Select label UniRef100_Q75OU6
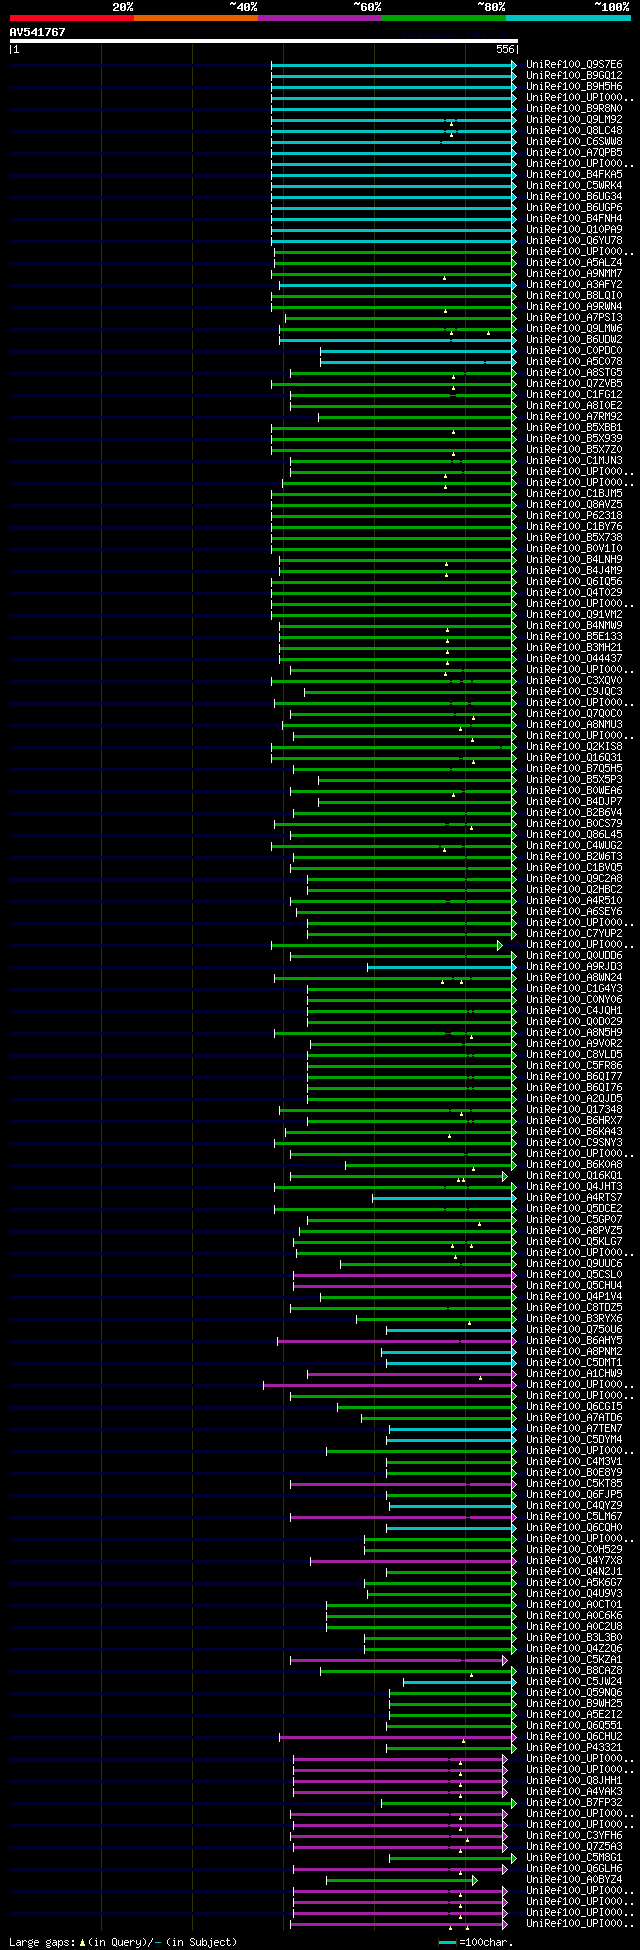Screen dimensions: 640x1950 tap(574, 1329)
